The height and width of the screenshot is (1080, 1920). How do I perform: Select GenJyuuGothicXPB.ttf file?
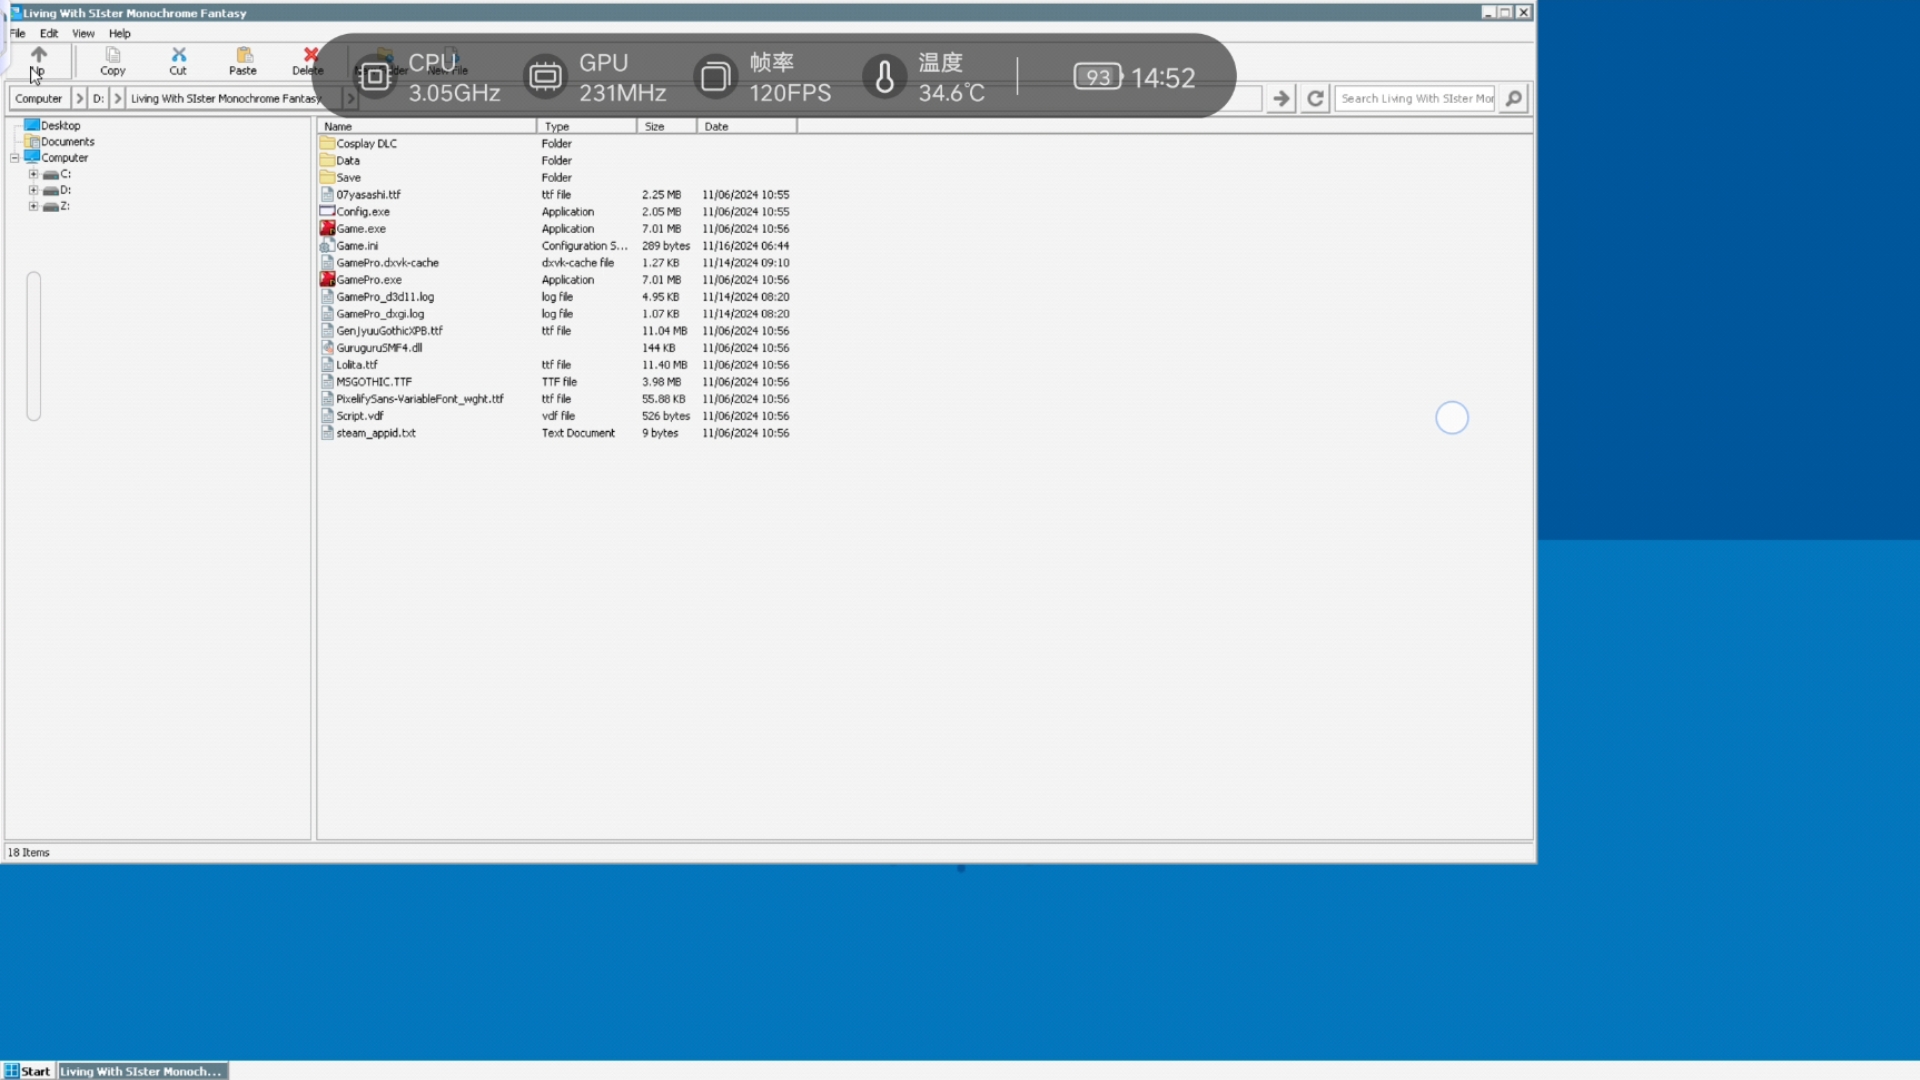click(389, 330)
